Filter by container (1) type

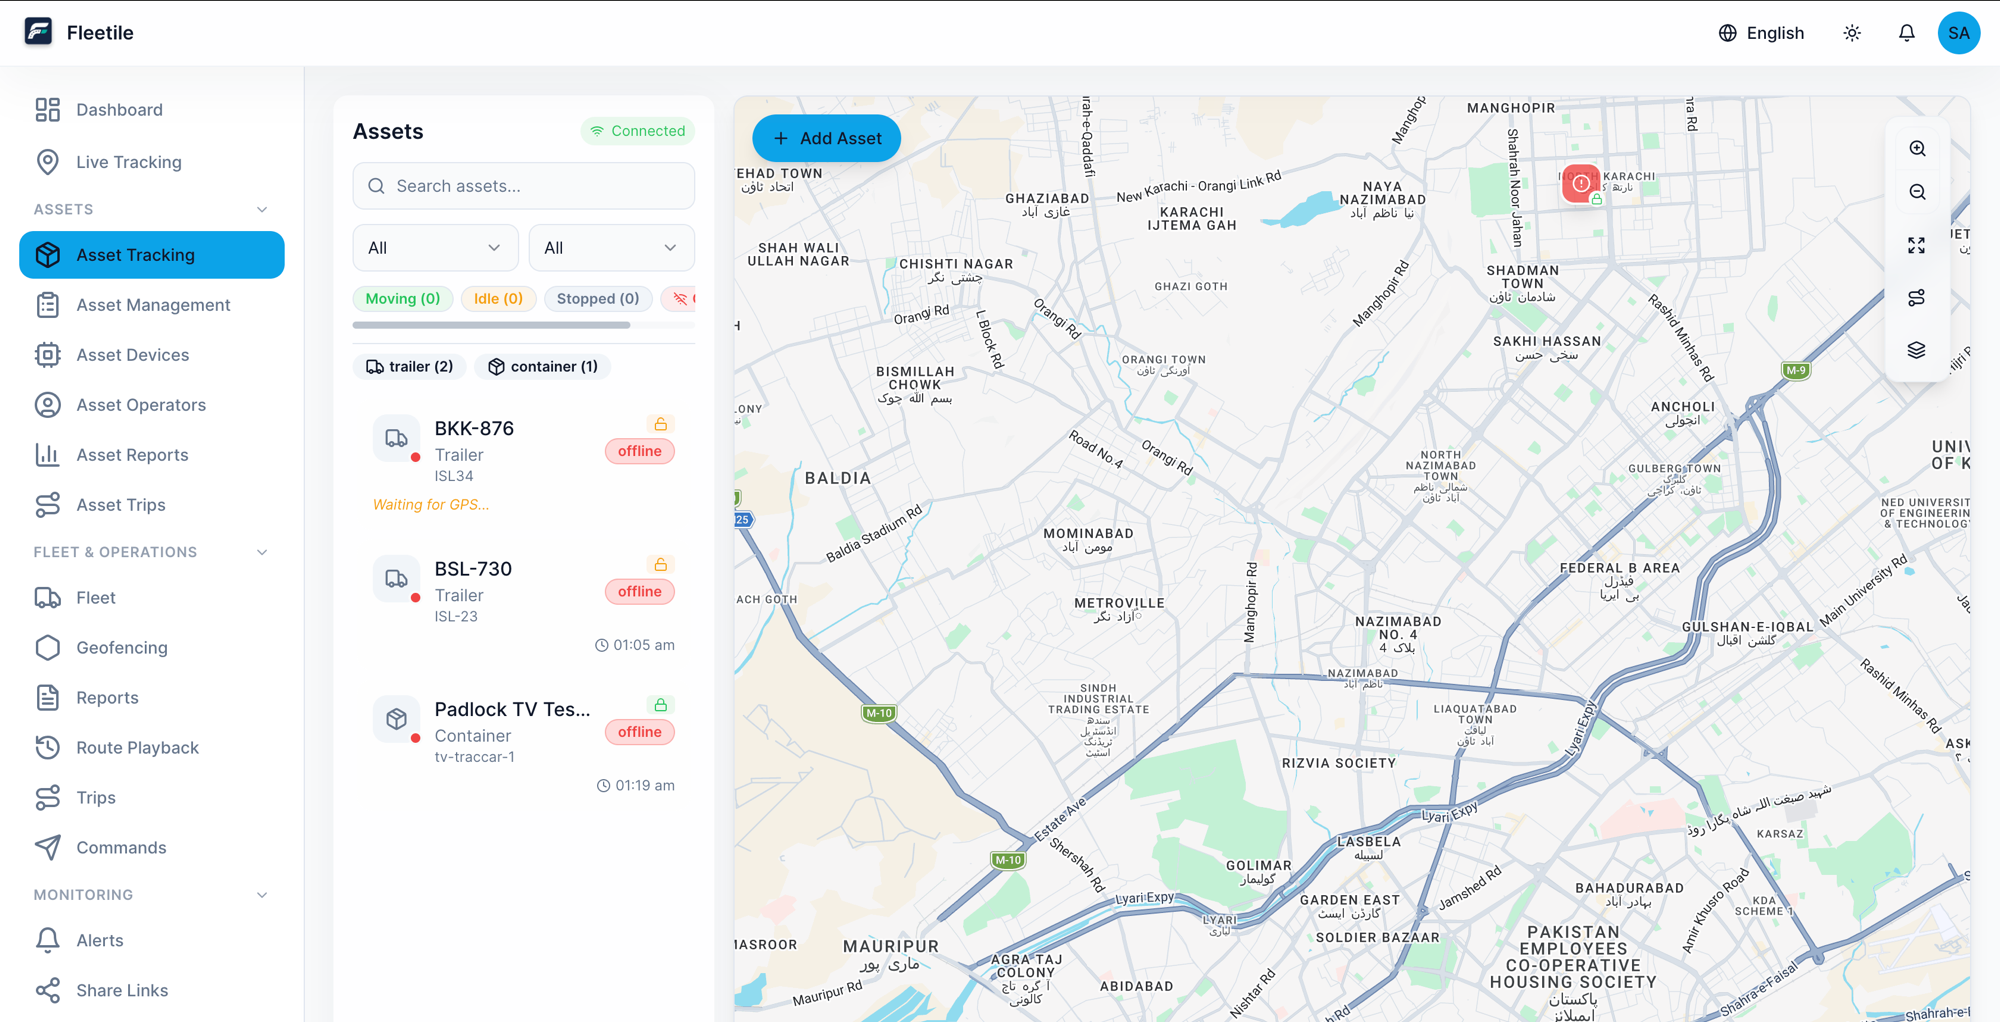tap(542, 367)
